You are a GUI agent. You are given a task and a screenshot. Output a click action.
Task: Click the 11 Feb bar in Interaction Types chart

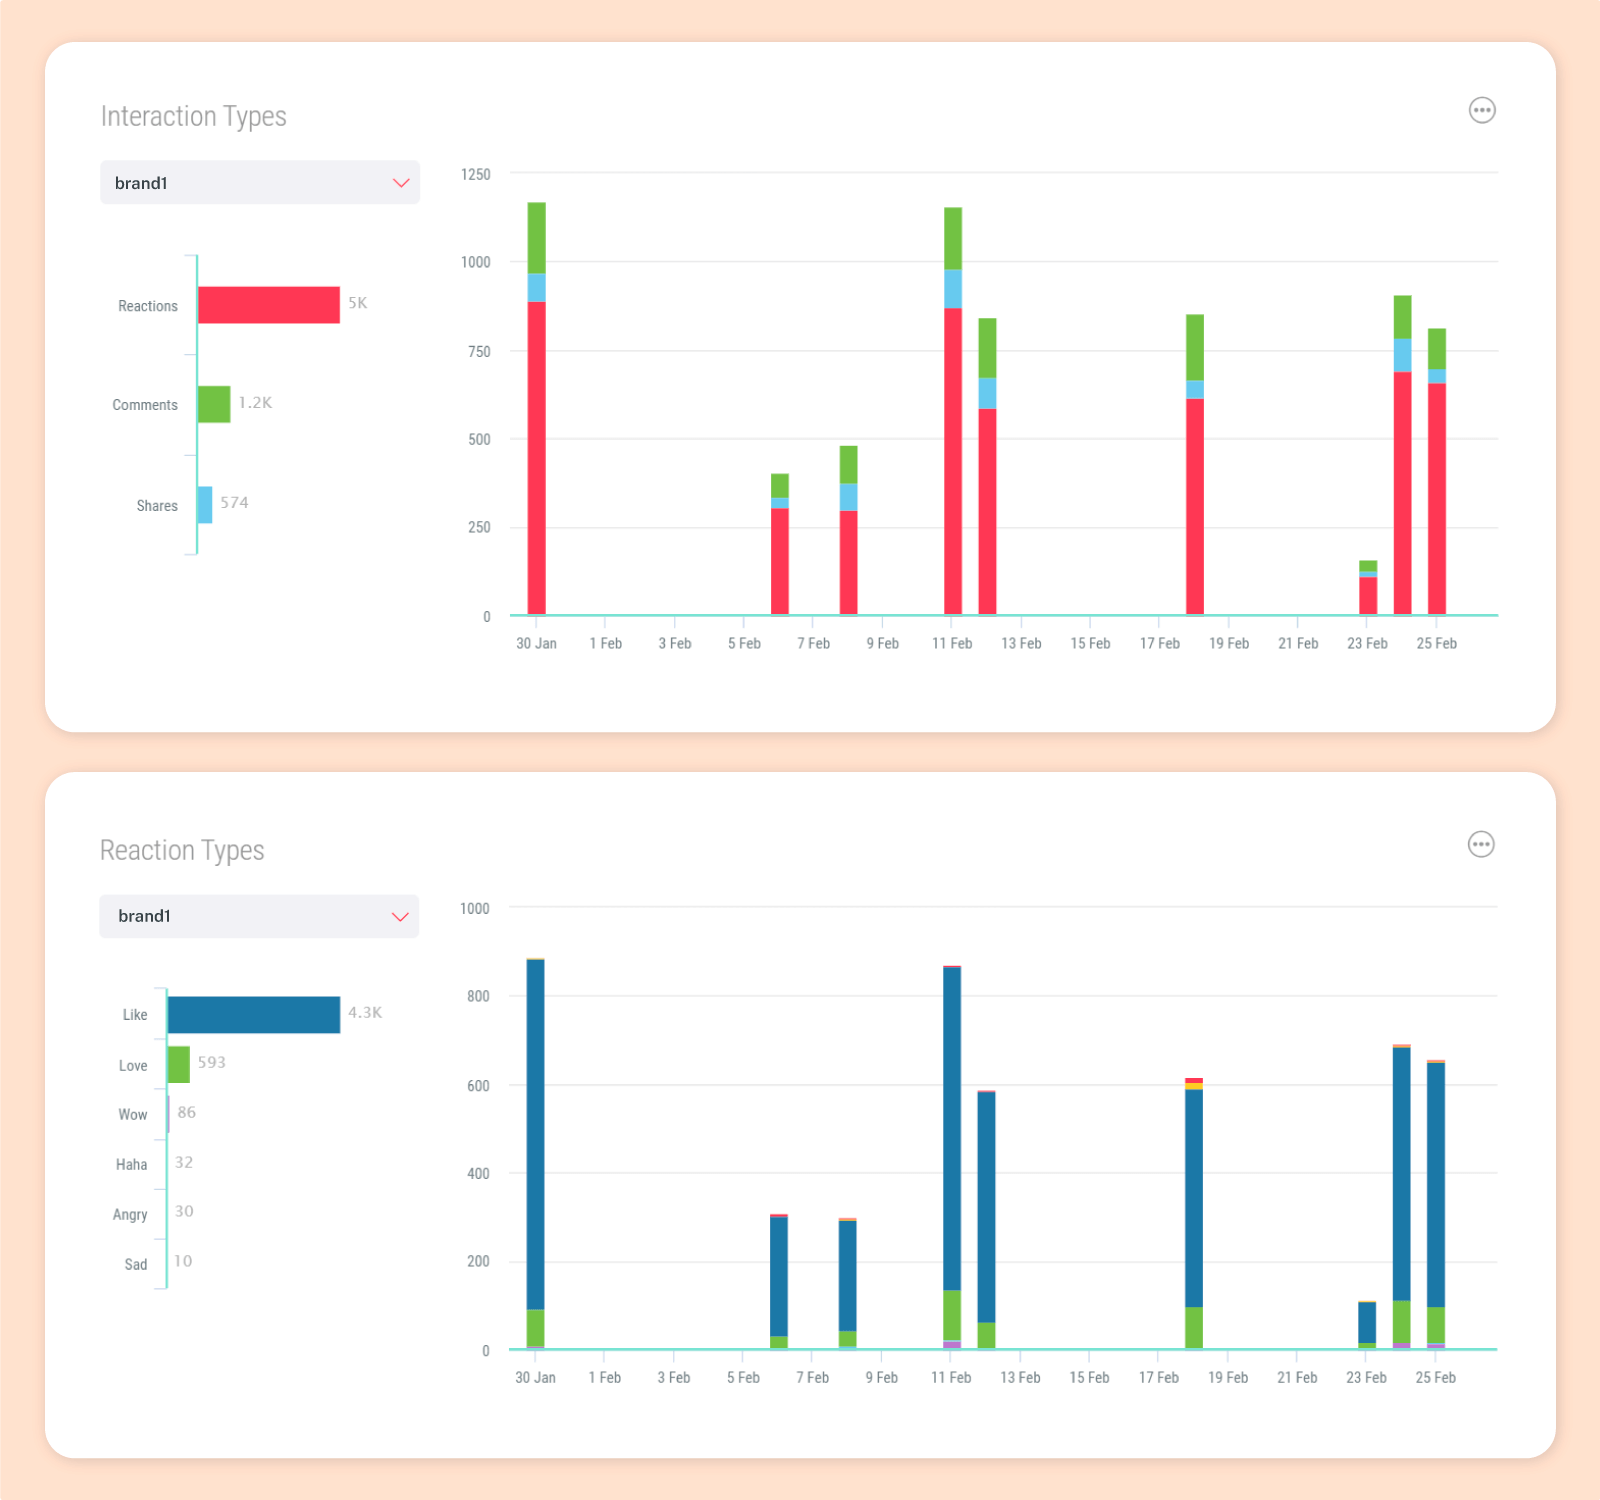click(x=953, y=411)
